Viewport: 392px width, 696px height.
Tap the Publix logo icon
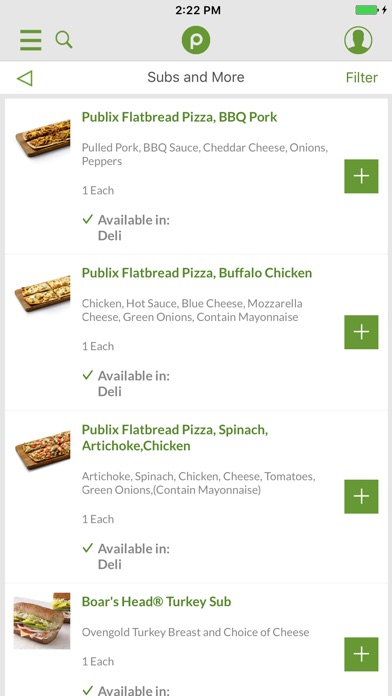tap(196, 40)
